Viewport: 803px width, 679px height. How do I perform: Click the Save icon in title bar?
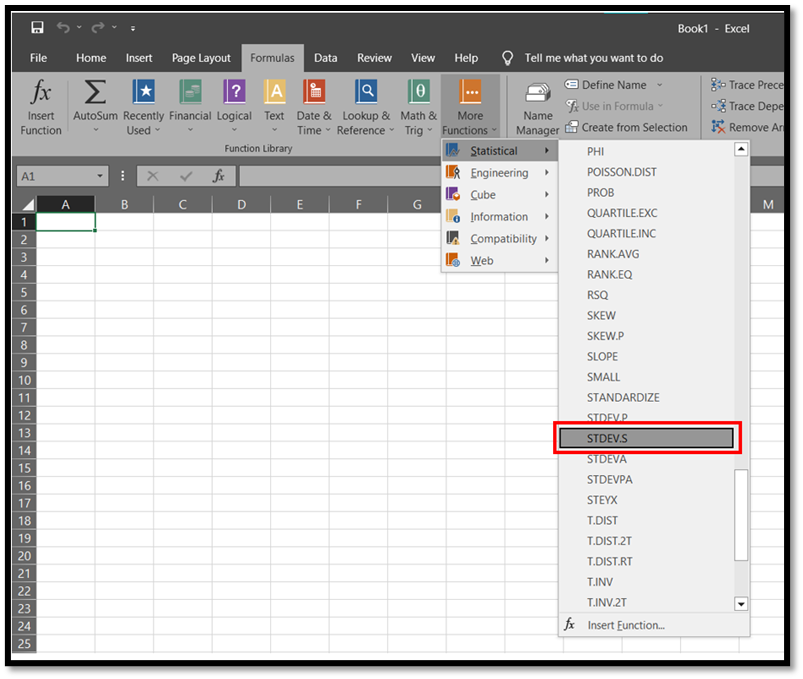click(x=37, y=28)
